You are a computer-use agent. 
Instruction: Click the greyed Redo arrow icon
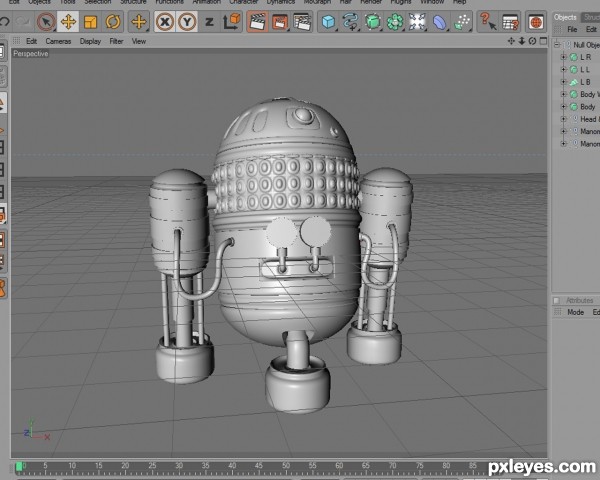point(24,22)
